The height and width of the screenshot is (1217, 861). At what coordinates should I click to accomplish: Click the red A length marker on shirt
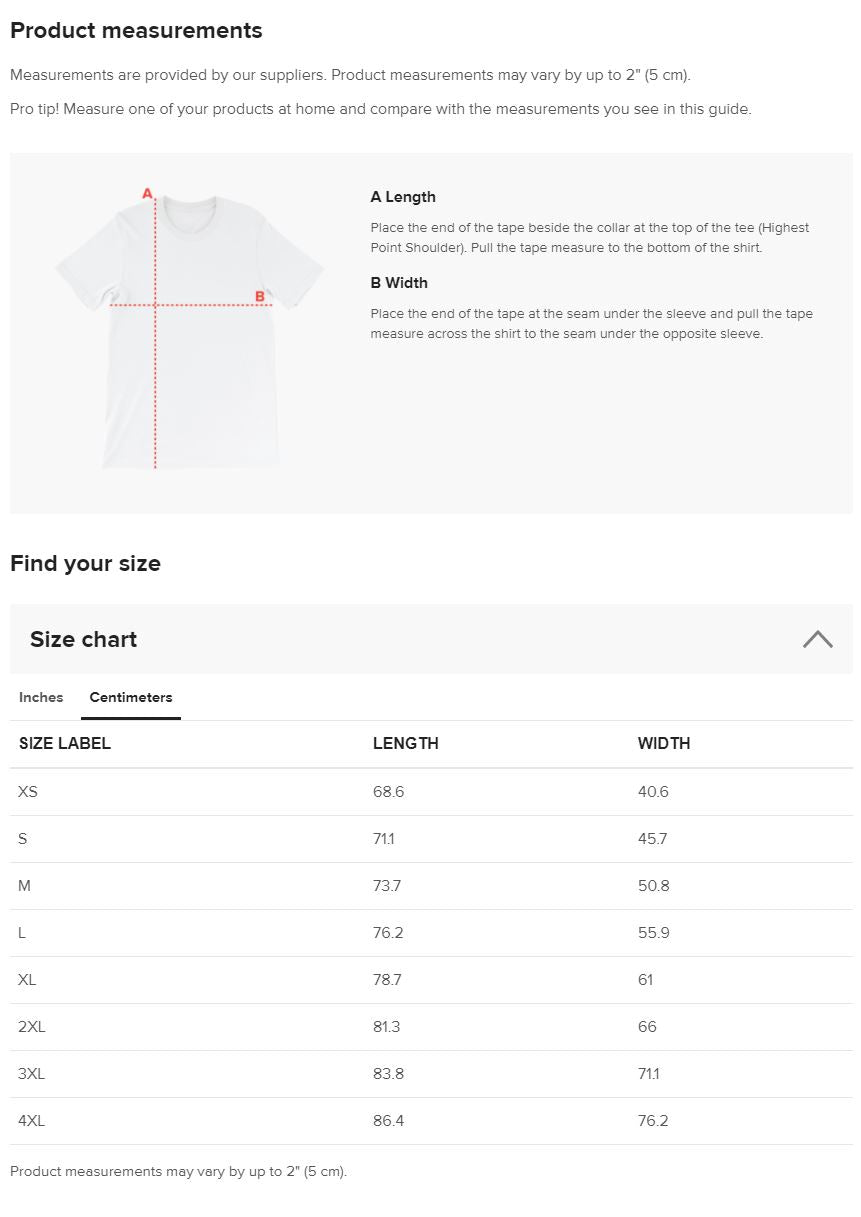tap(147, 194)
